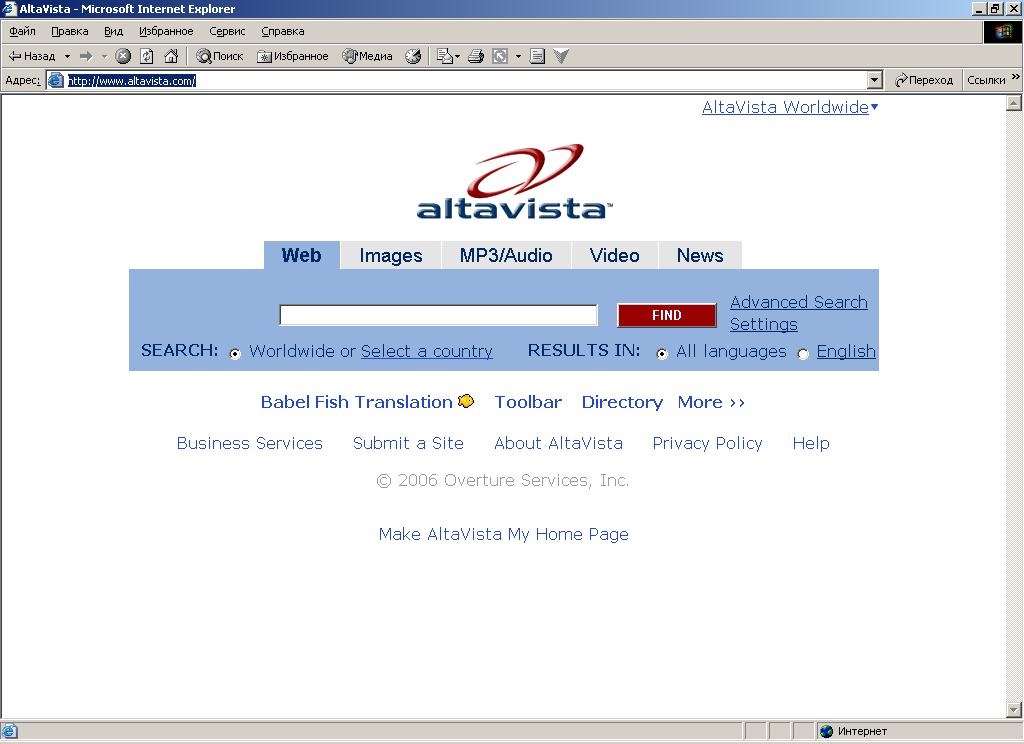Viewport: 1024px width, 744px height.
Task: Open the Help link
Action: coord(811,444)
